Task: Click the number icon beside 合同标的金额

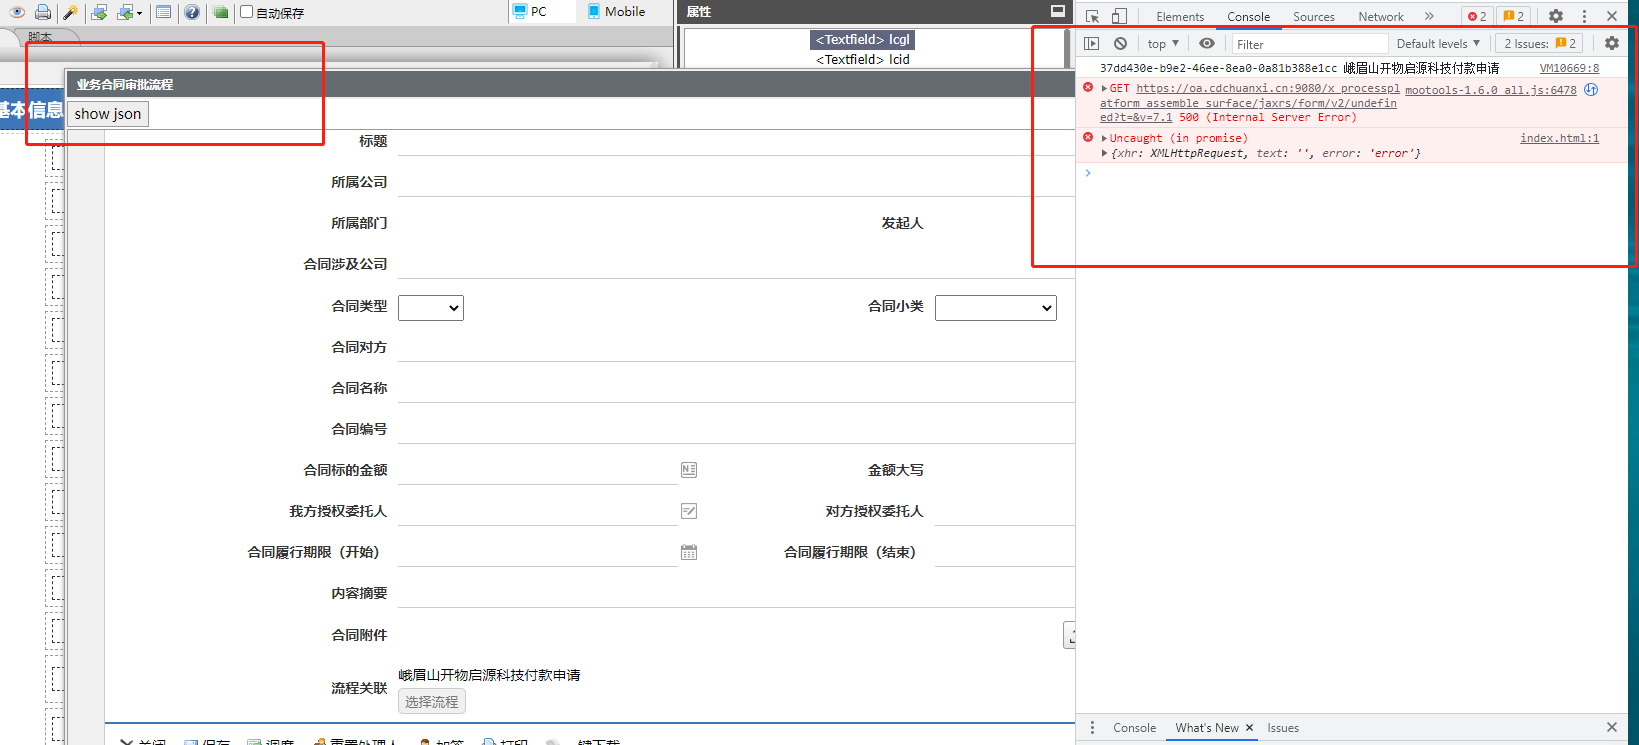Action: click(689, 470)
